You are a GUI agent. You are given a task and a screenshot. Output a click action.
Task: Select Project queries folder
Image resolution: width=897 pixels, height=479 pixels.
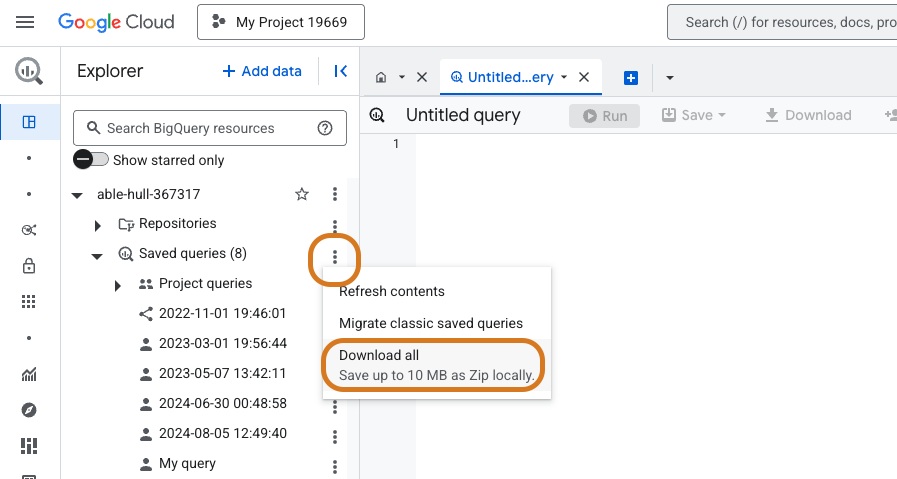click(205, 283)
